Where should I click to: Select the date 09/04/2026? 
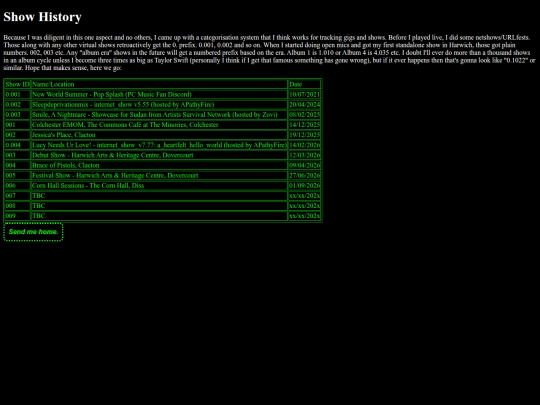click(304, 165)
